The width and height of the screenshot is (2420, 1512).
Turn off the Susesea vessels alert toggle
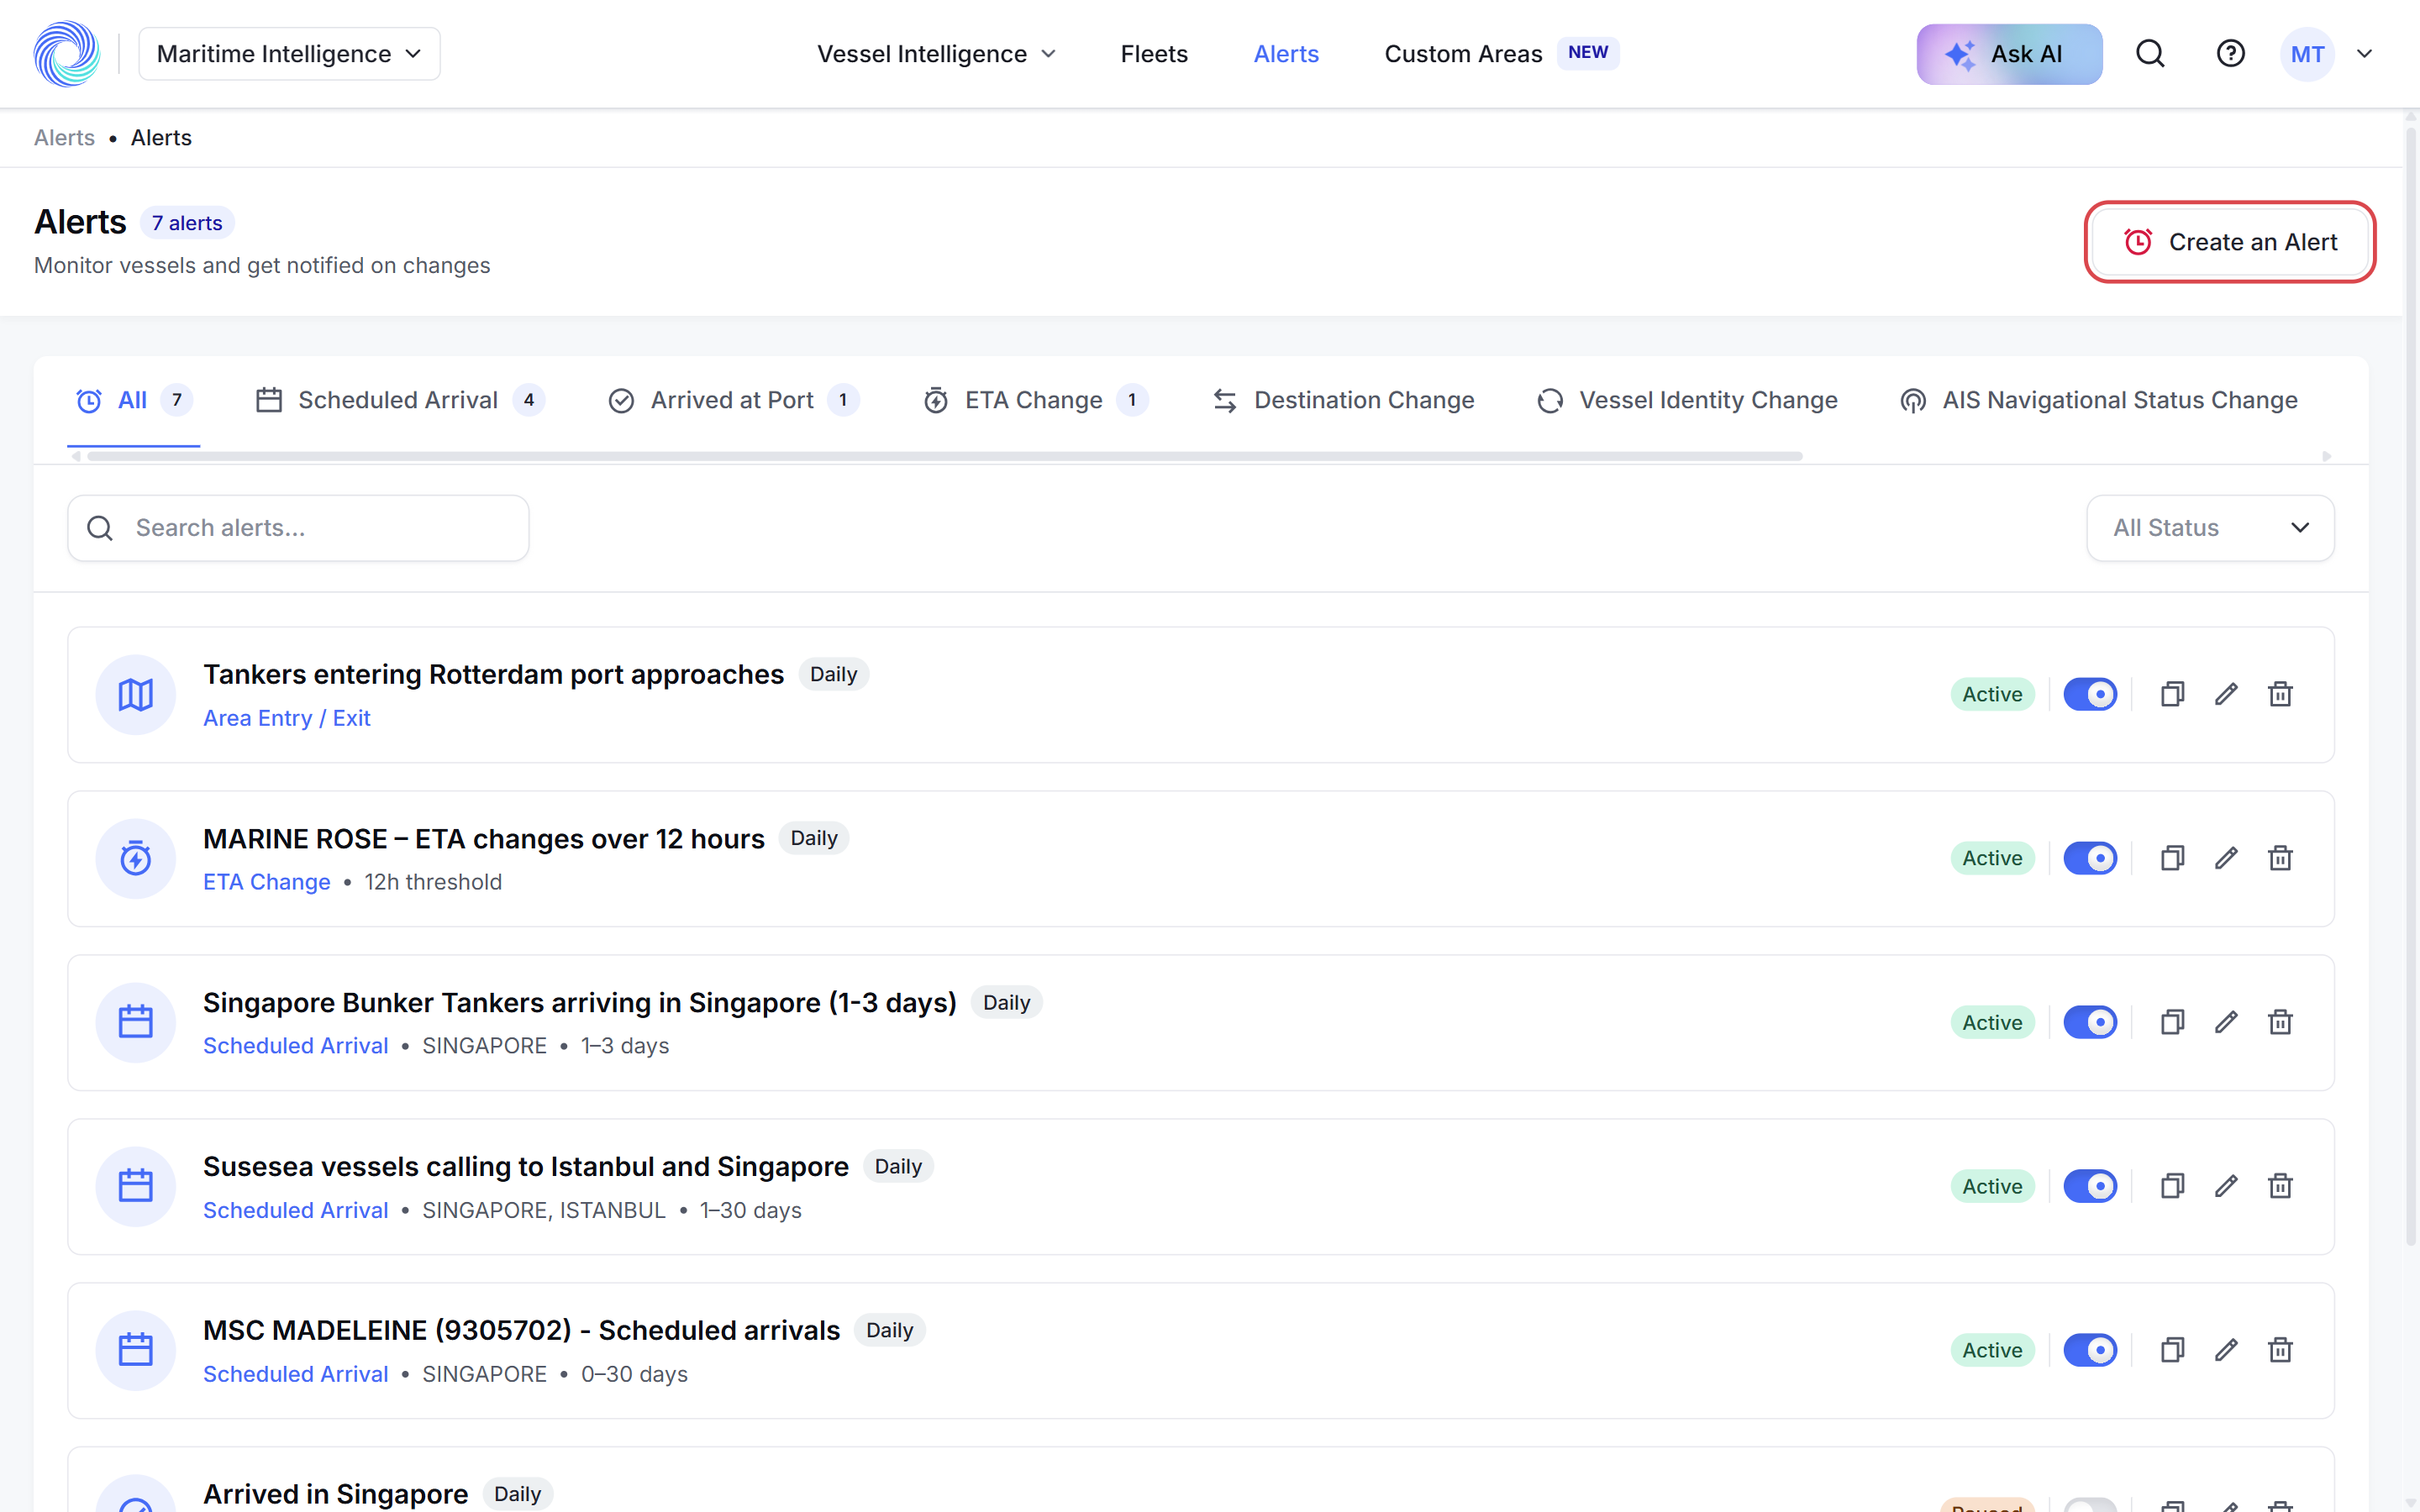tap(2090, 1186)
